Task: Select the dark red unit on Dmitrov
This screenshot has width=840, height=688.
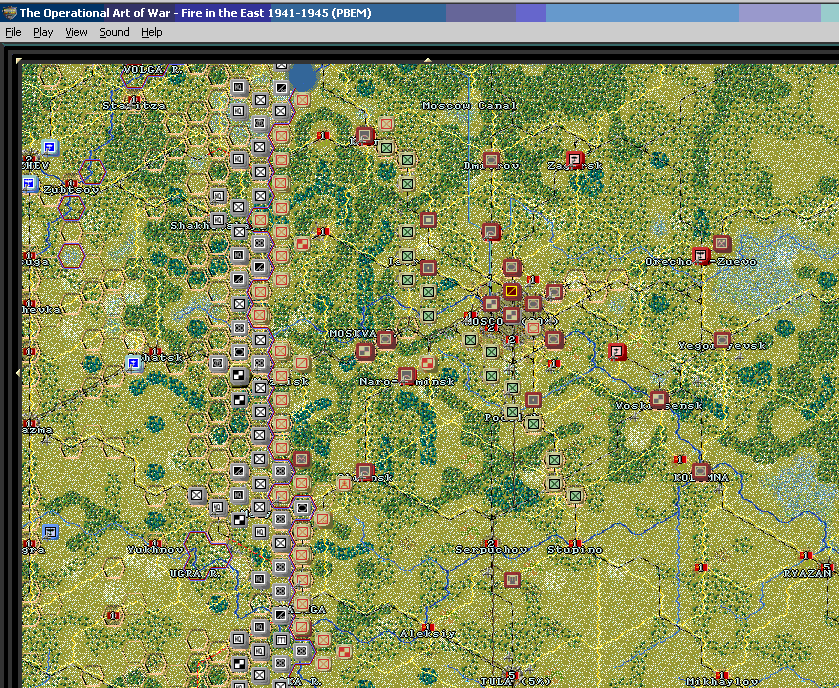Action: [x=491, y=160]
